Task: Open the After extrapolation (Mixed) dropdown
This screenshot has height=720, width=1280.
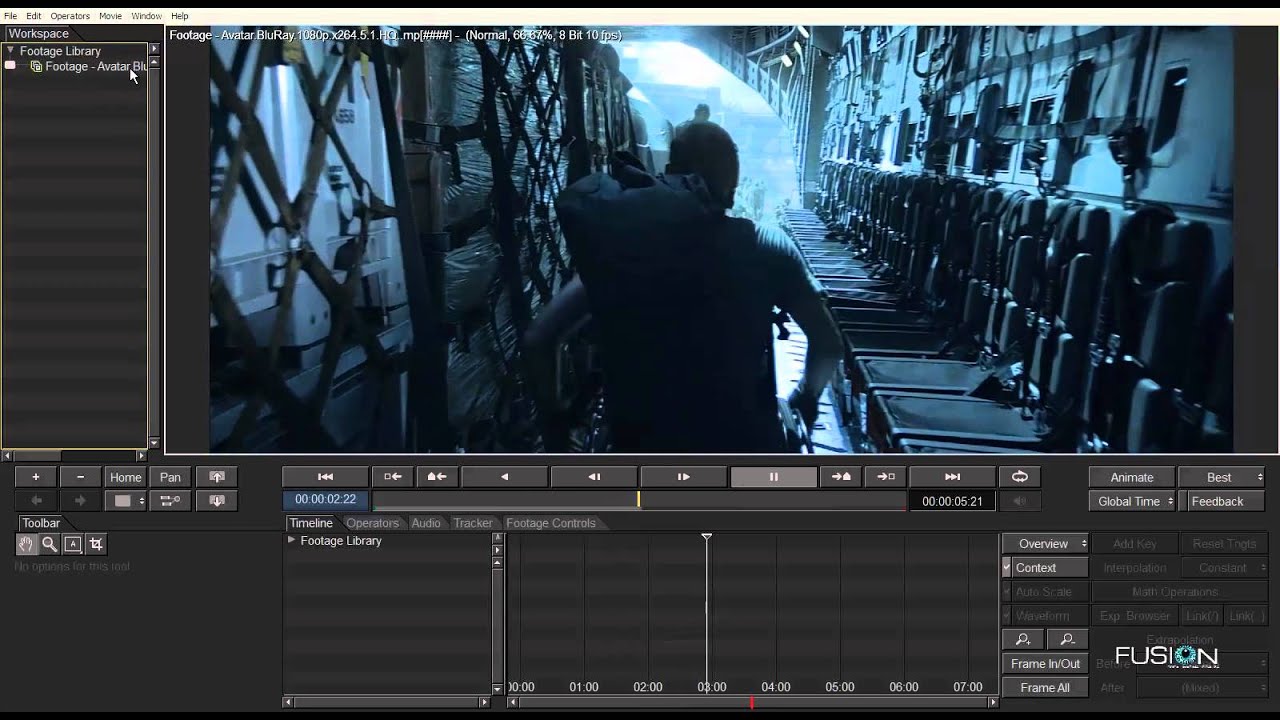Action: click(1203, 687)
